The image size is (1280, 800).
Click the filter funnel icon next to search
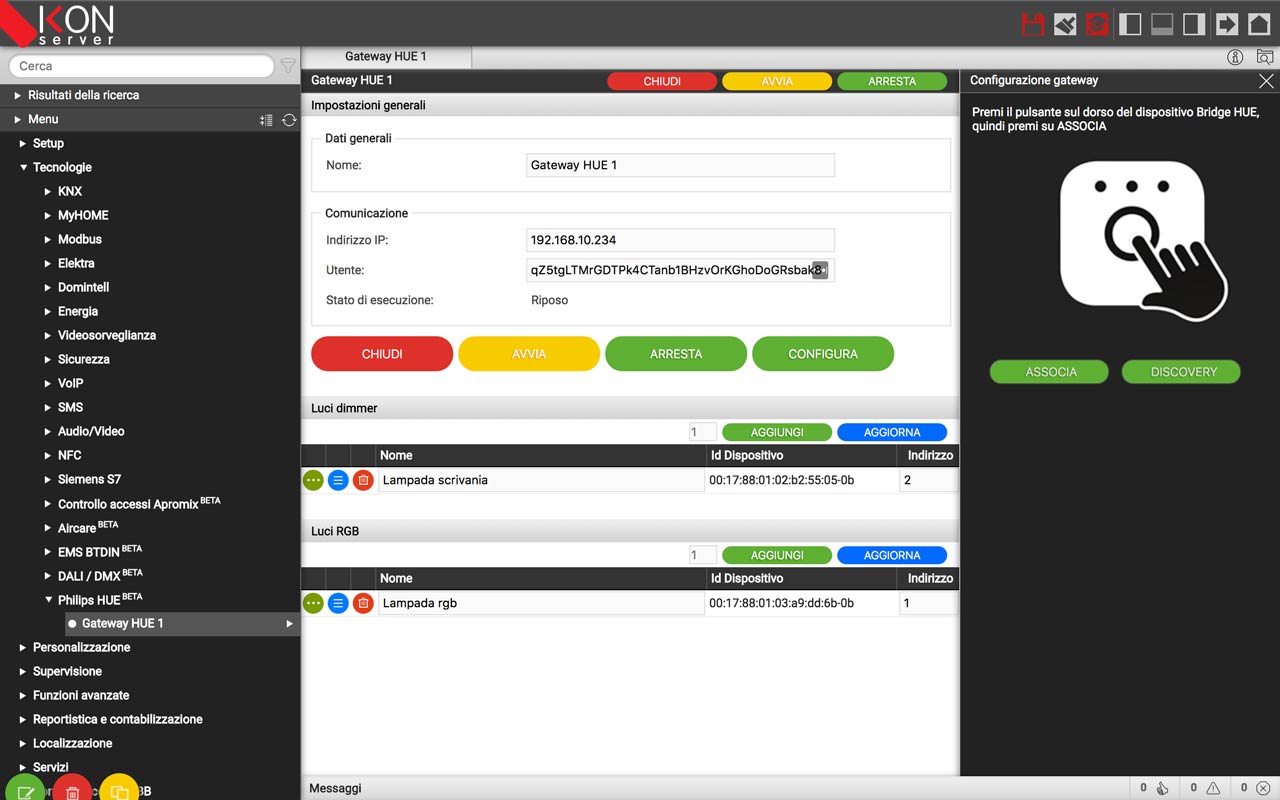pos(288,66)
